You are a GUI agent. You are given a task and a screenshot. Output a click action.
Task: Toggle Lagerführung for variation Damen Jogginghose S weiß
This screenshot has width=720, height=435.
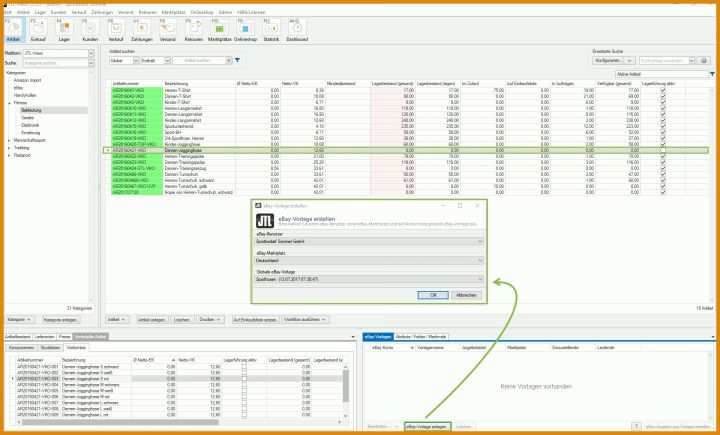coord(244,373)
